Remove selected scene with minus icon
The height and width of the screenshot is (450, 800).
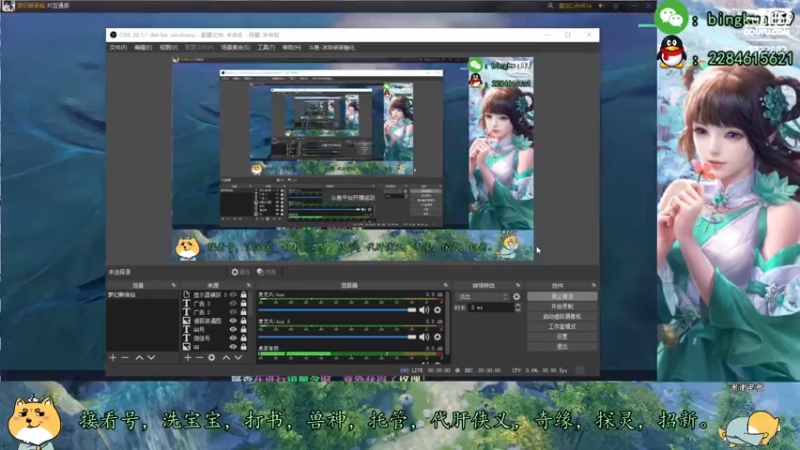pos(125,358)
